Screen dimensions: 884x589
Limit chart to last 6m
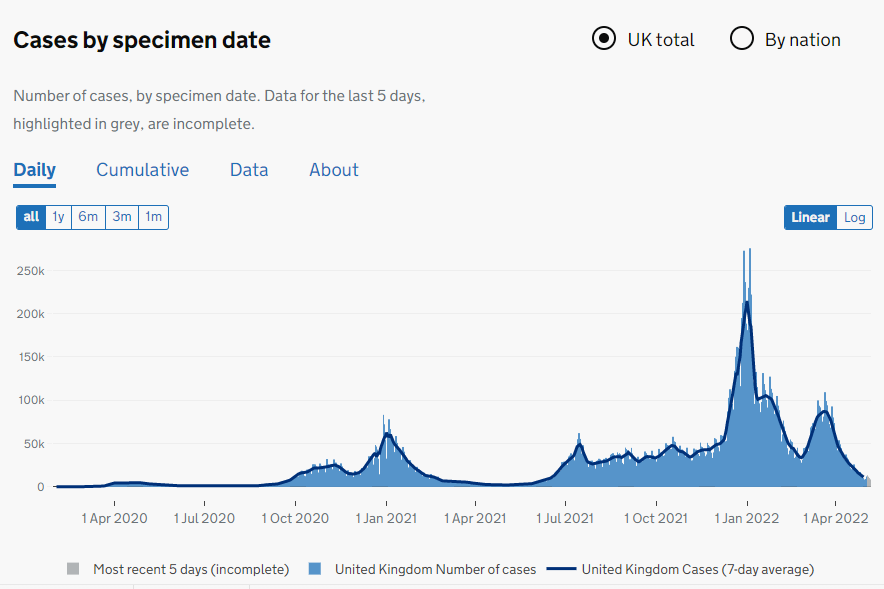(88, 217)
